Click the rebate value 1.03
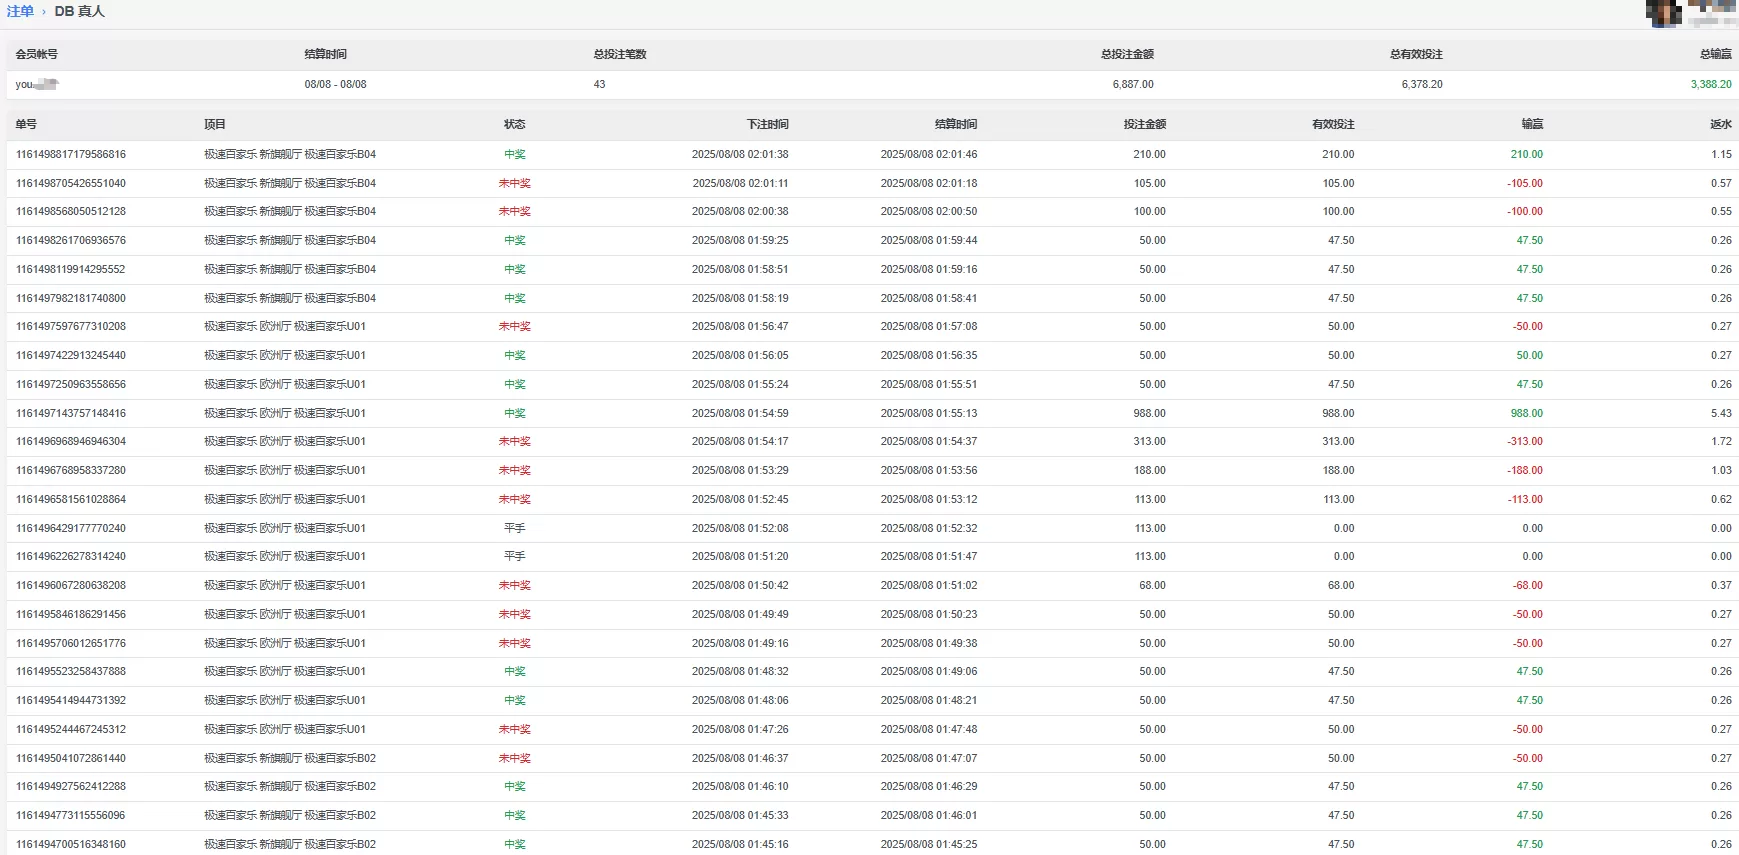Image resolution: width=1739 pixels, height=855 pixels. pos(1721,470)
